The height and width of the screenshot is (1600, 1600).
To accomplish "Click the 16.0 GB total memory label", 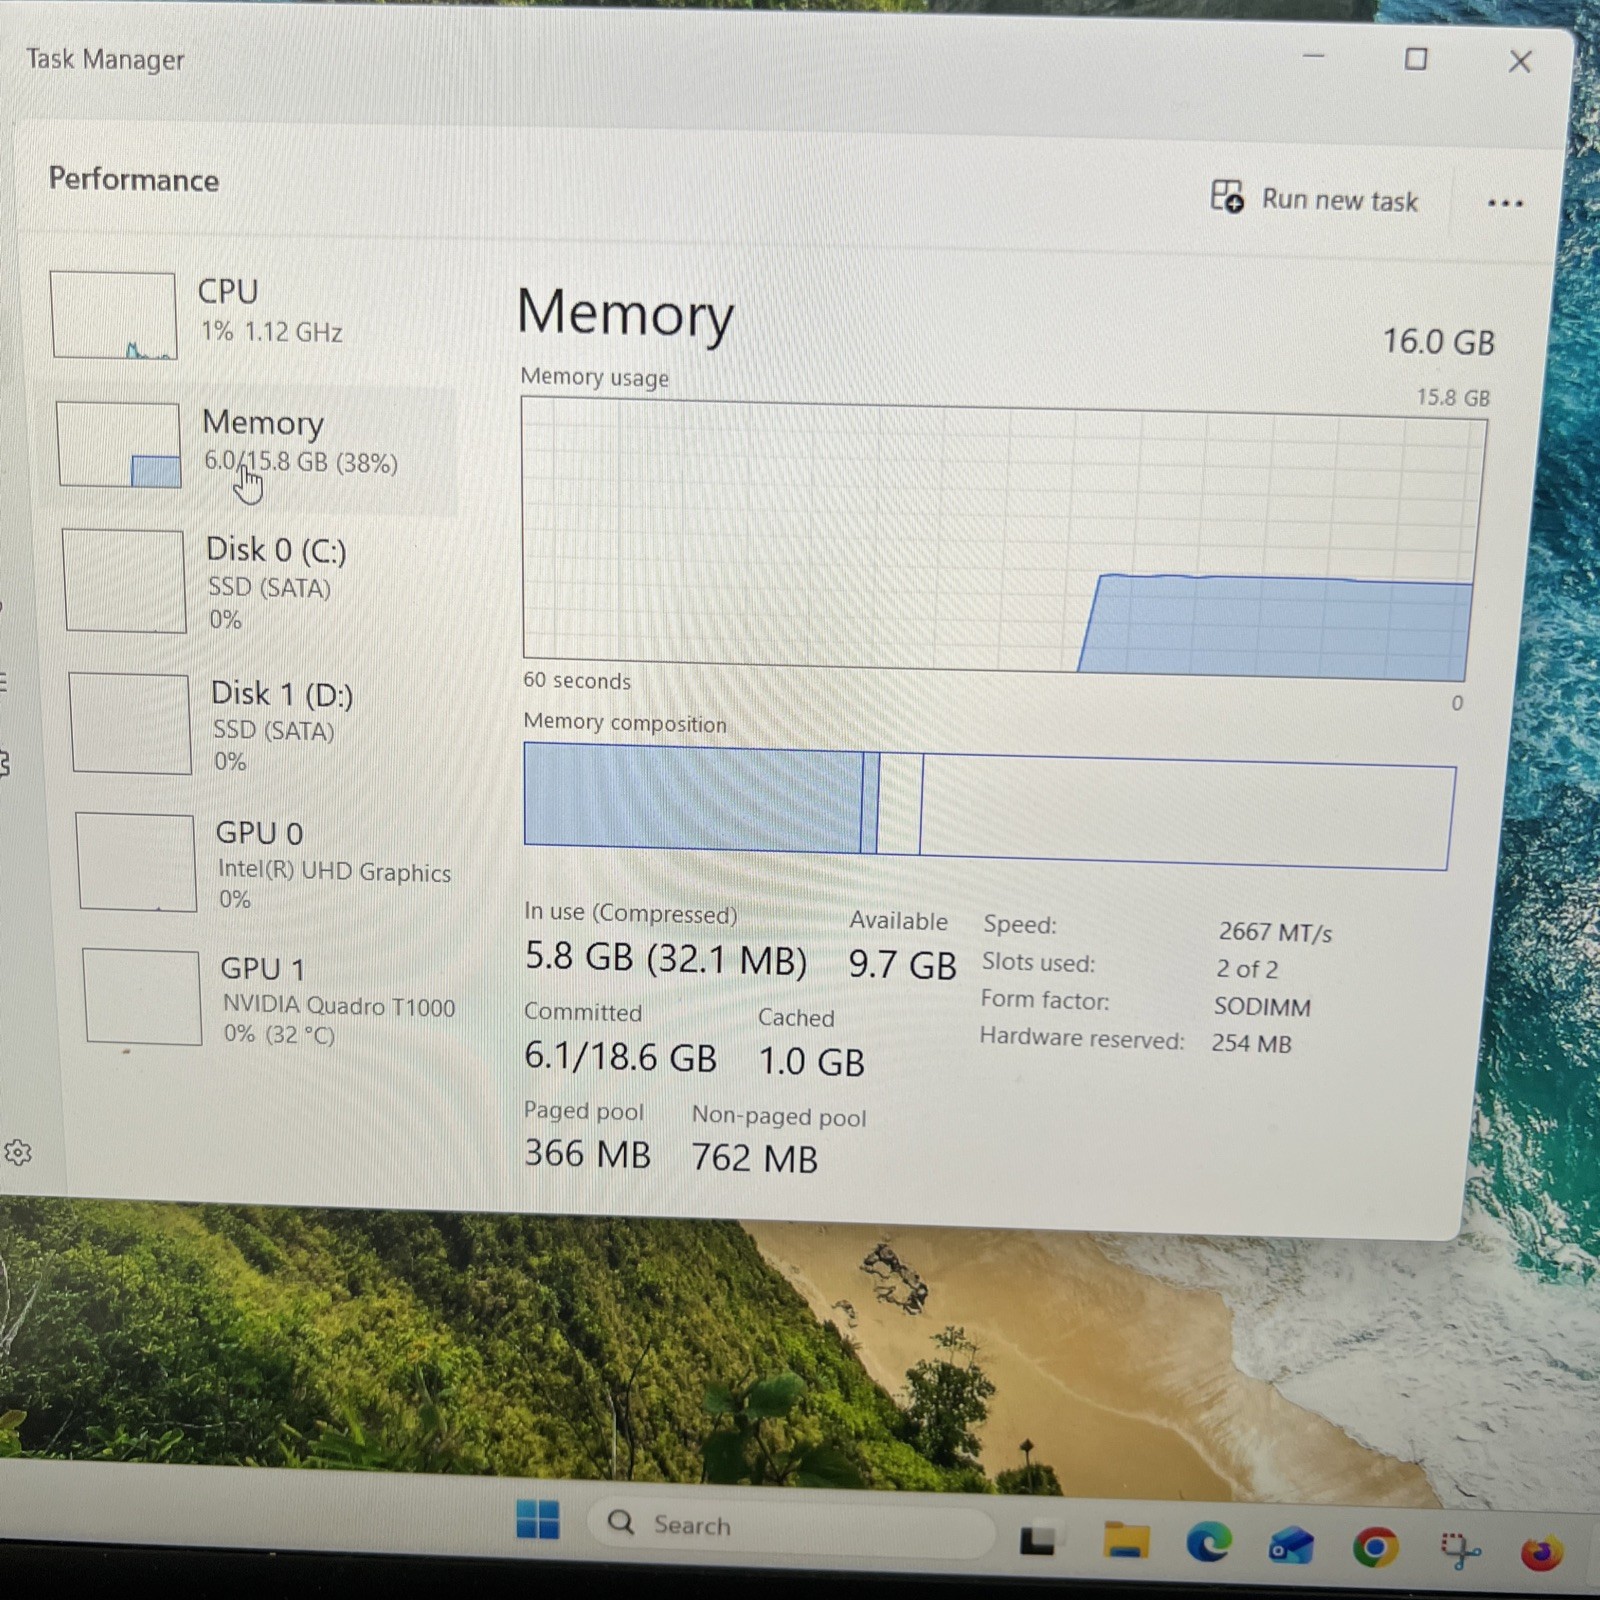I will pyautogui.click(x=1438, y=342).
